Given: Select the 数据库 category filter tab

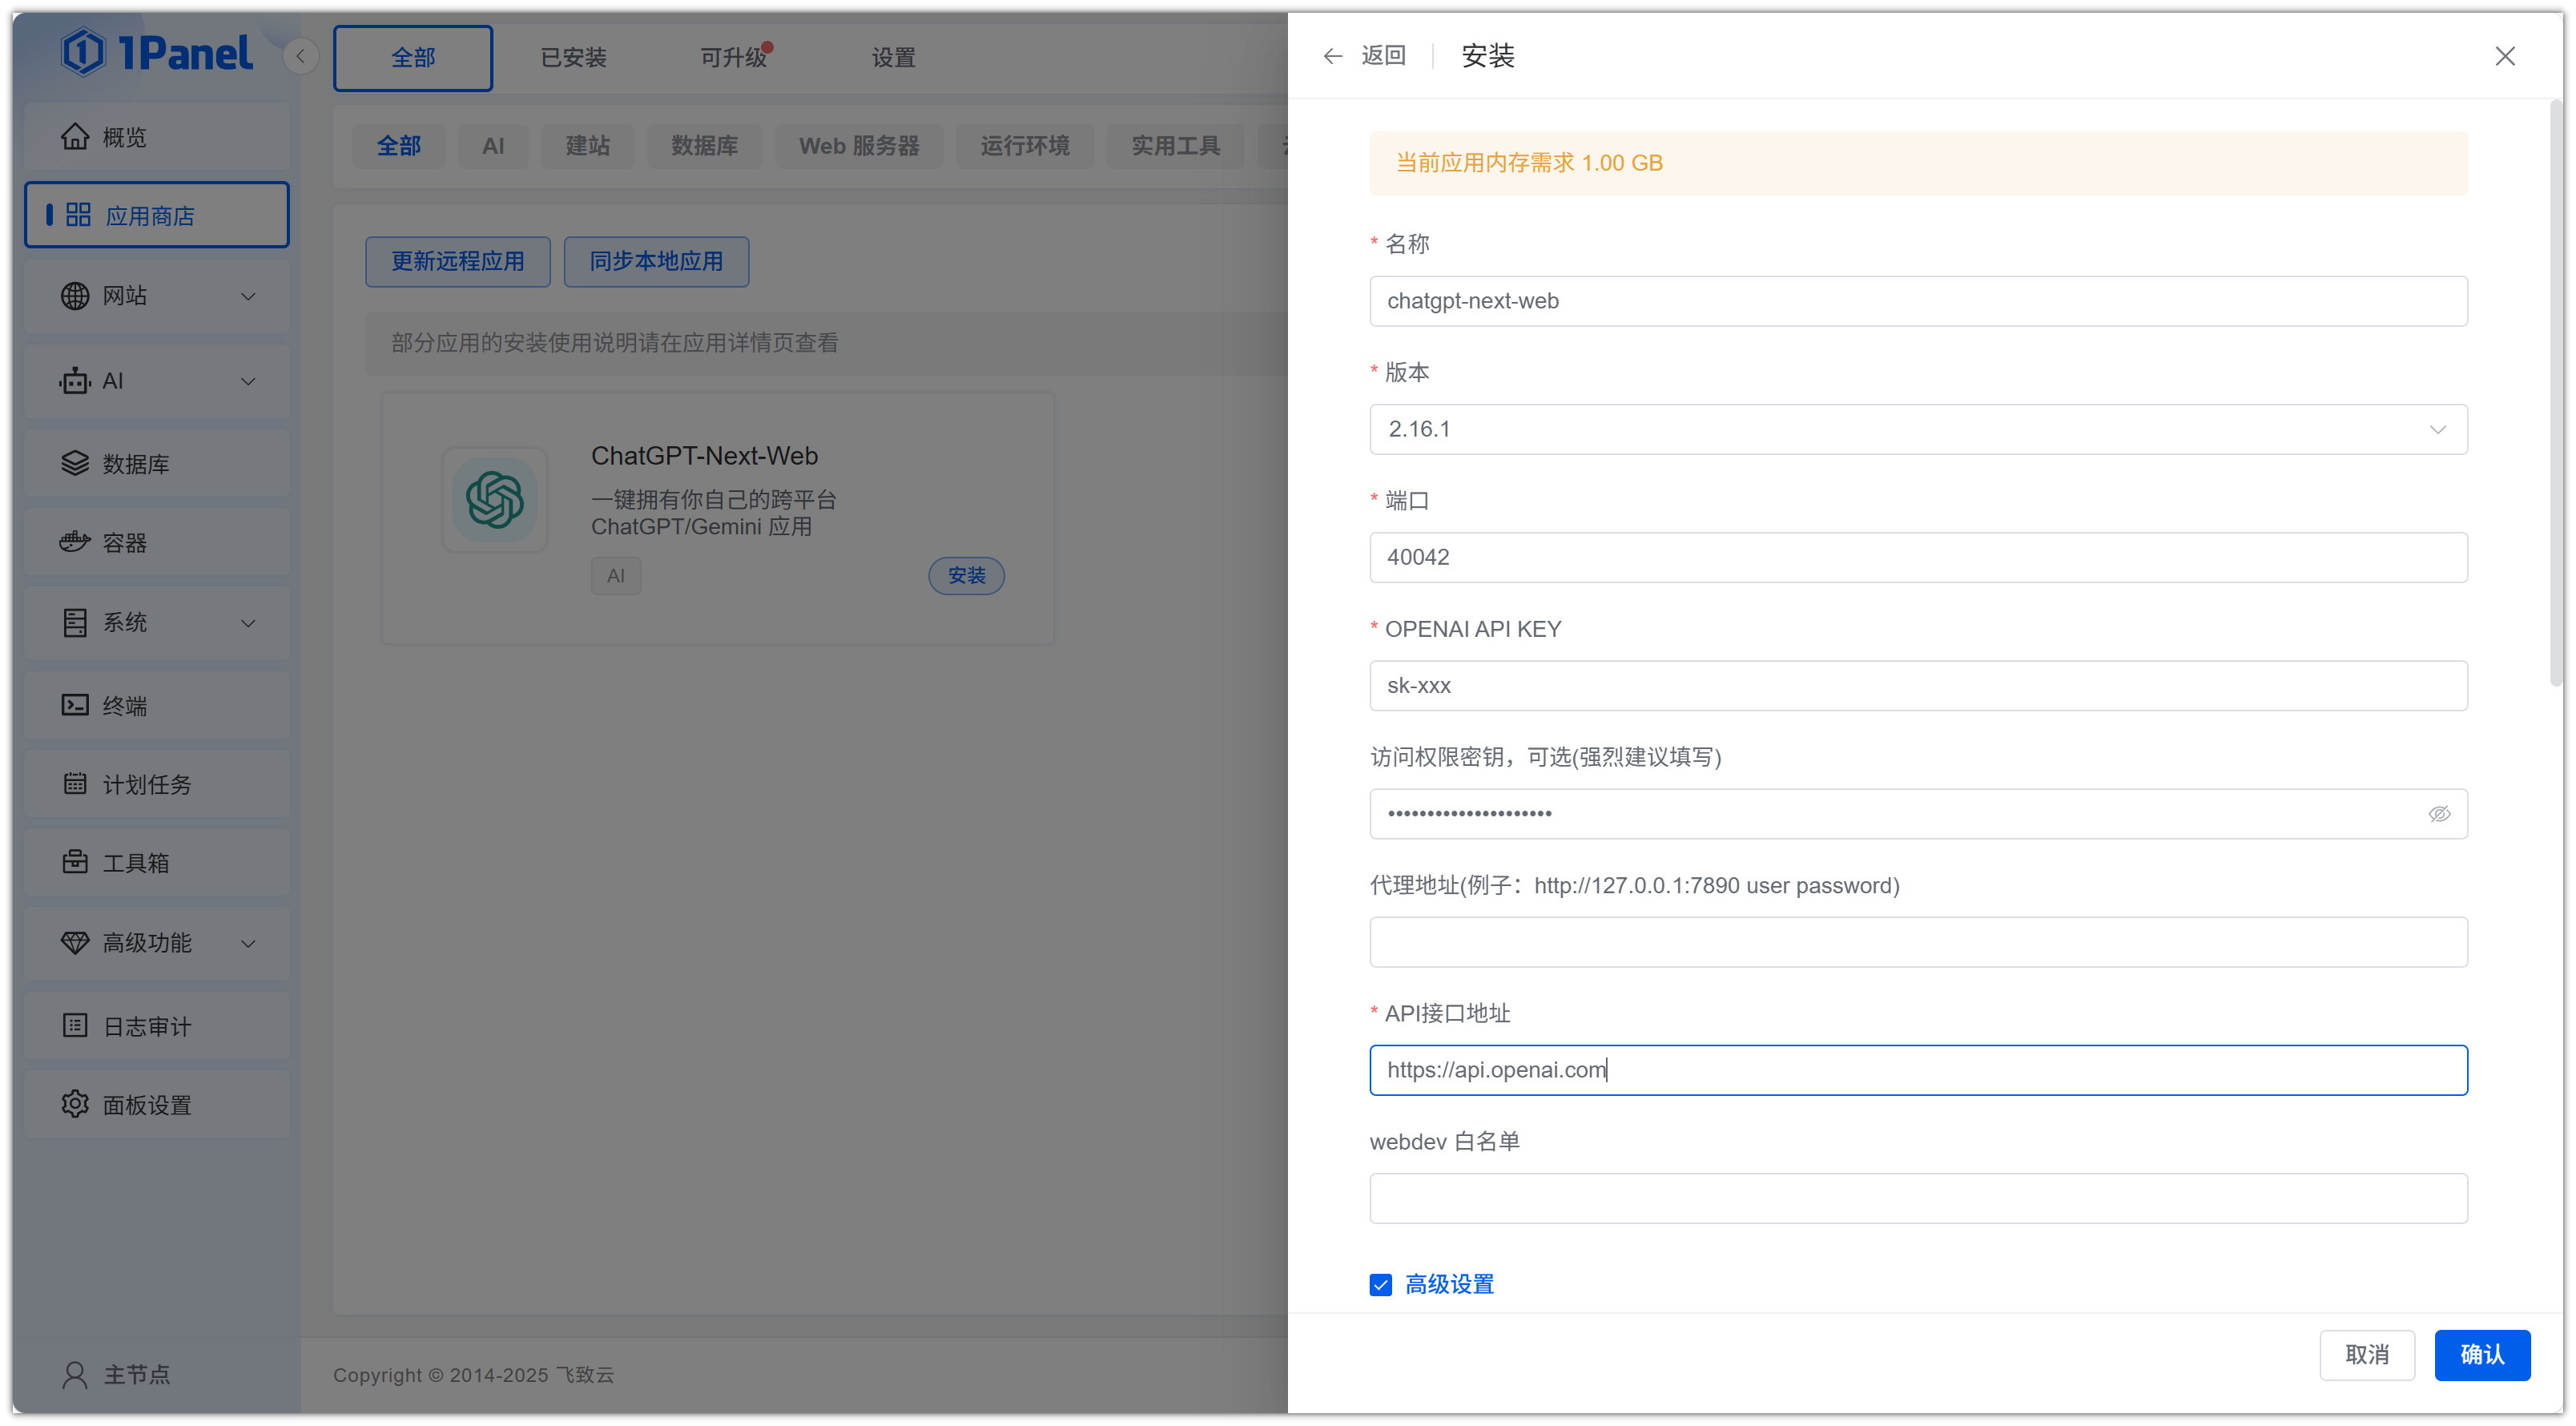Looking at the screenshot, I should (x=704, y=146).
